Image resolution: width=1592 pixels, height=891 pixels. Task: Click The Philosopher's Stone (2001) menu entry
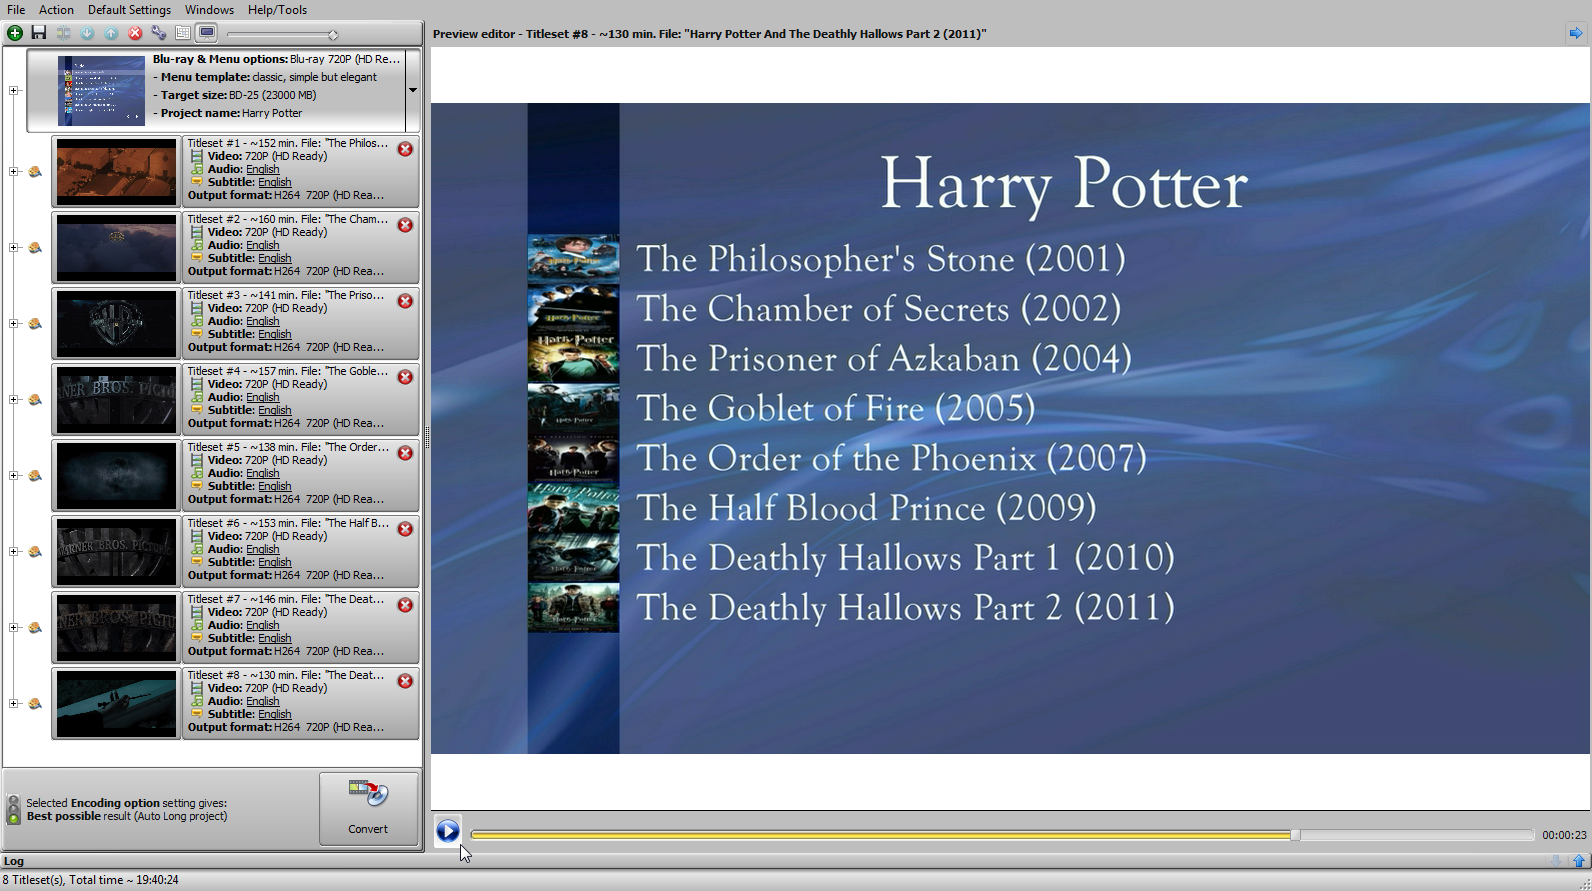click(881, 259)
